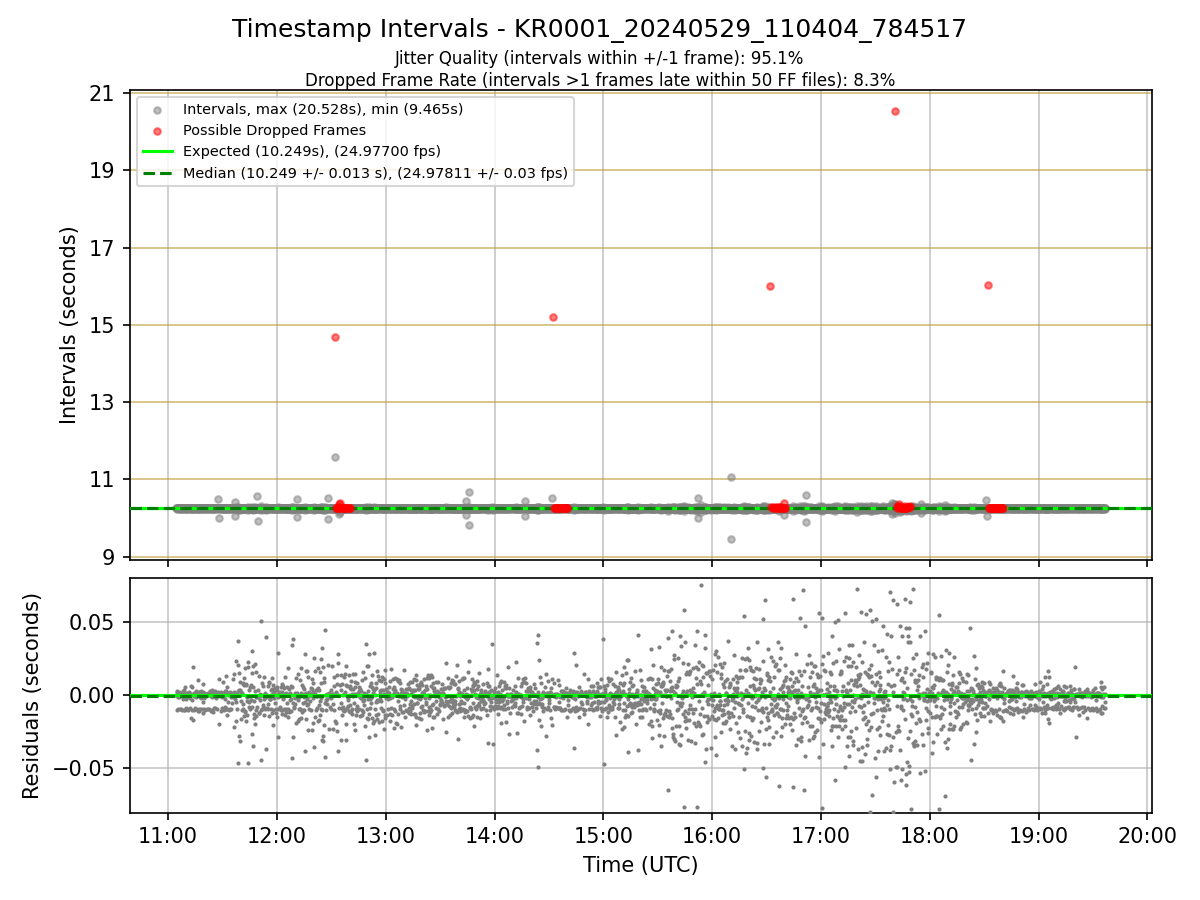The width and height of the screenshot is (1200, 900).
Task: Click the '0.05' tick on the Residuals axis
Action: 92,622
